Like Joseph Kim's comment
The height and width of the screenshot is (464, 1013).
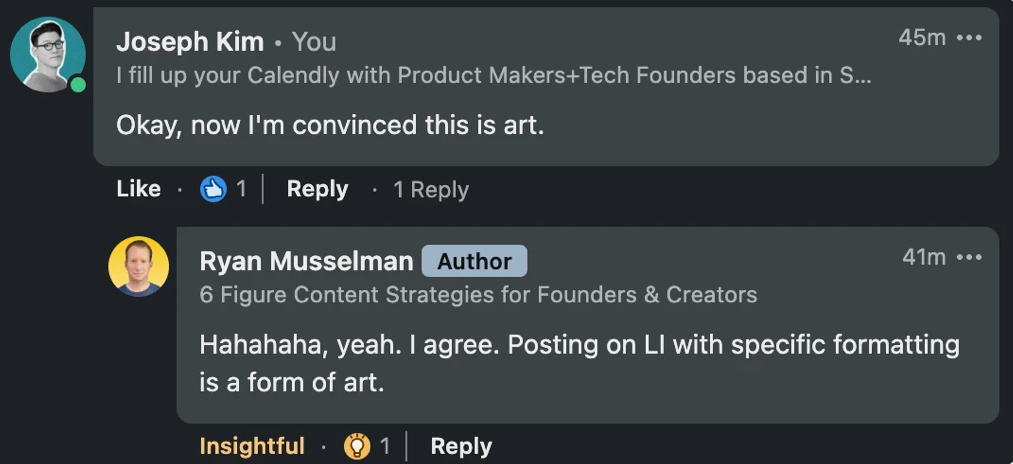138,189
